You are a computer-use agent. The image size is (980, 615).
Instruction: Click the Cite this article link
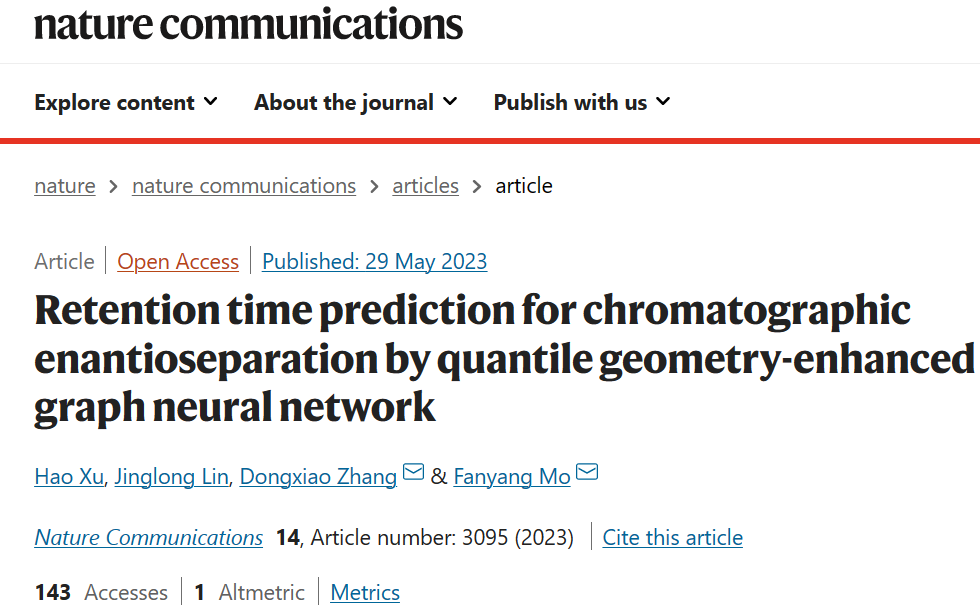click(x=672, y=538)
